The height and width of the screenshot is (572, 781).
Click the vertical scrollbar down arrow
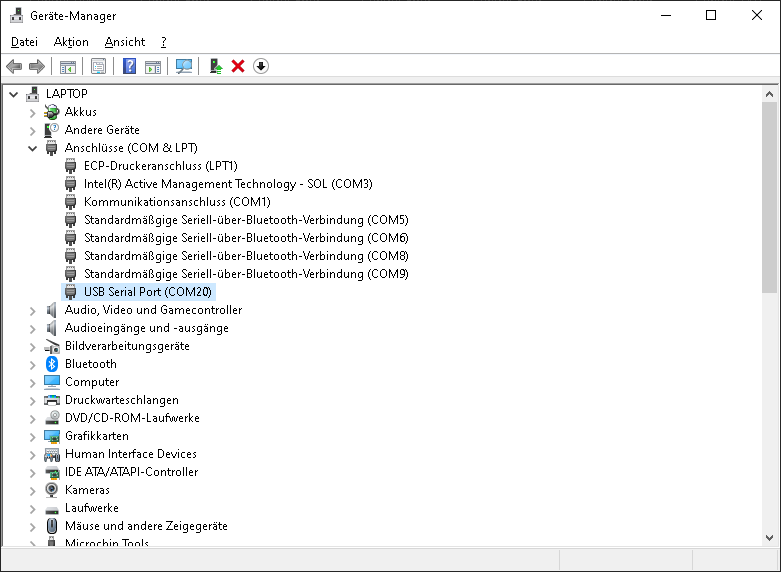pos(769,538)
